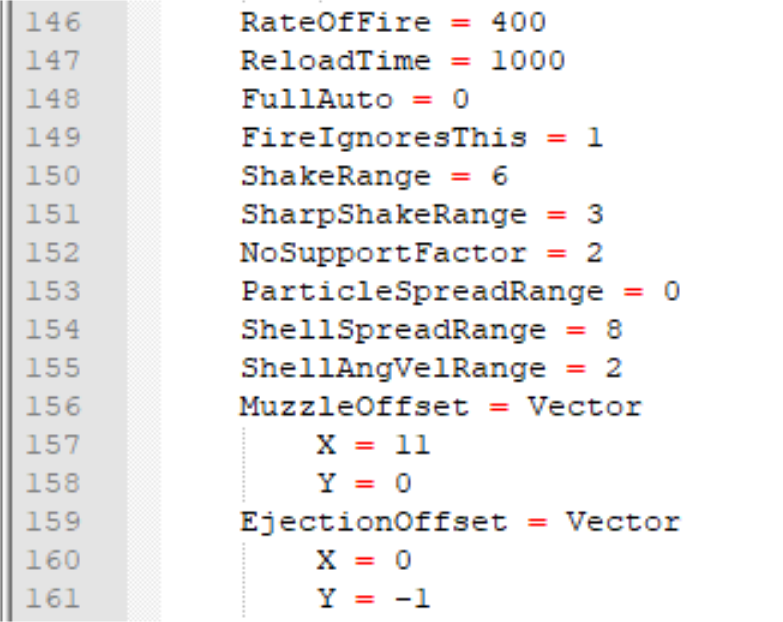783x622 pixels.
Task: Click the EjectionOffset Y value -1
Action: coord(412,598)
